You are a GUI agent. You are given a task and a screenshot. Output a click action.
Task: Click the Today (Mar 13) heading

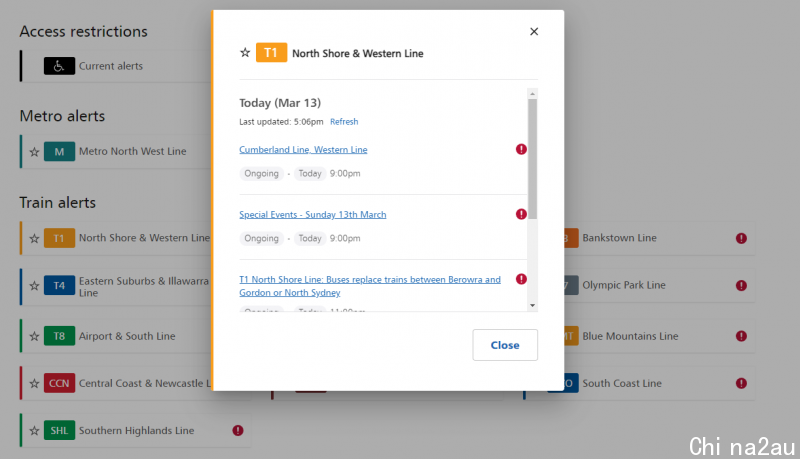pyautogui.click(x=280, y=103)
